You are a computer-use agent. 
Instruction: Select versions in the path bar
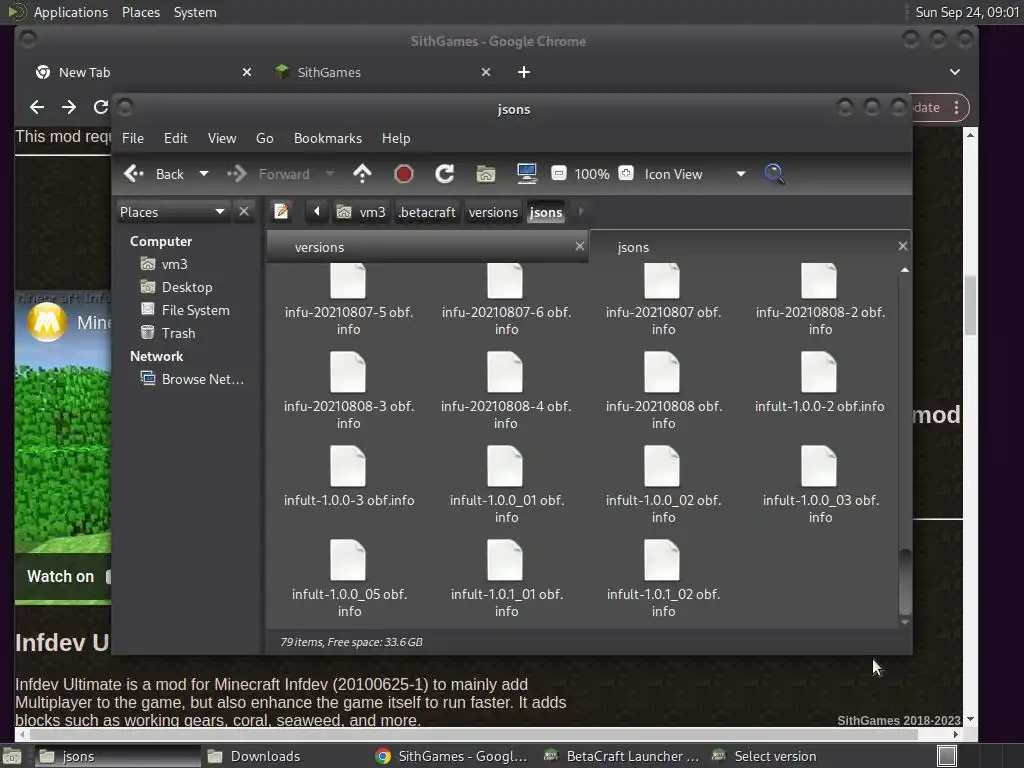(x=493, y=212)
